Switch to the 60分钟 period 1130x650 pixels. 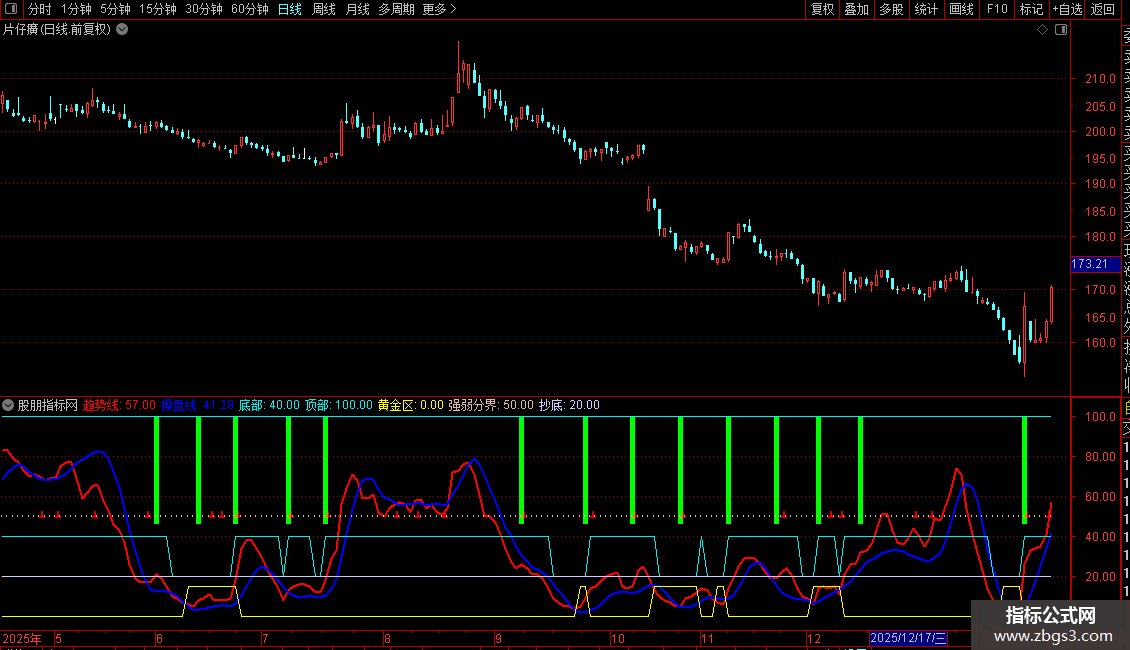(x=250, y=9)
